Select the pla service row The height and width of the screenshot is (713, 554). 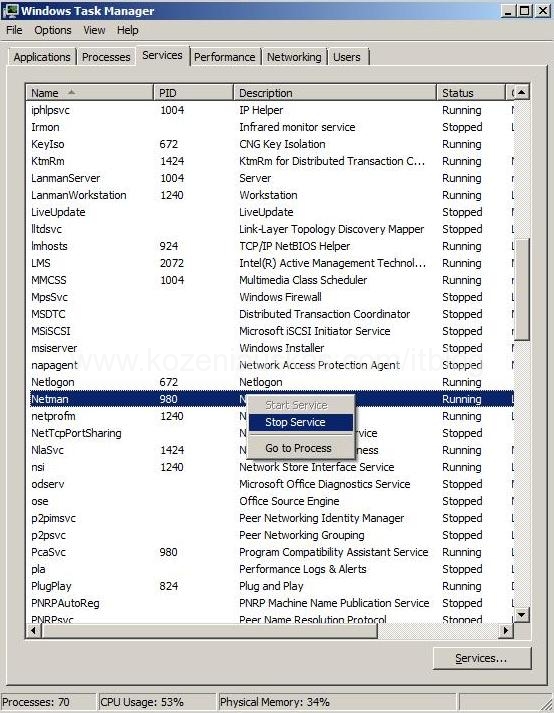272,569
